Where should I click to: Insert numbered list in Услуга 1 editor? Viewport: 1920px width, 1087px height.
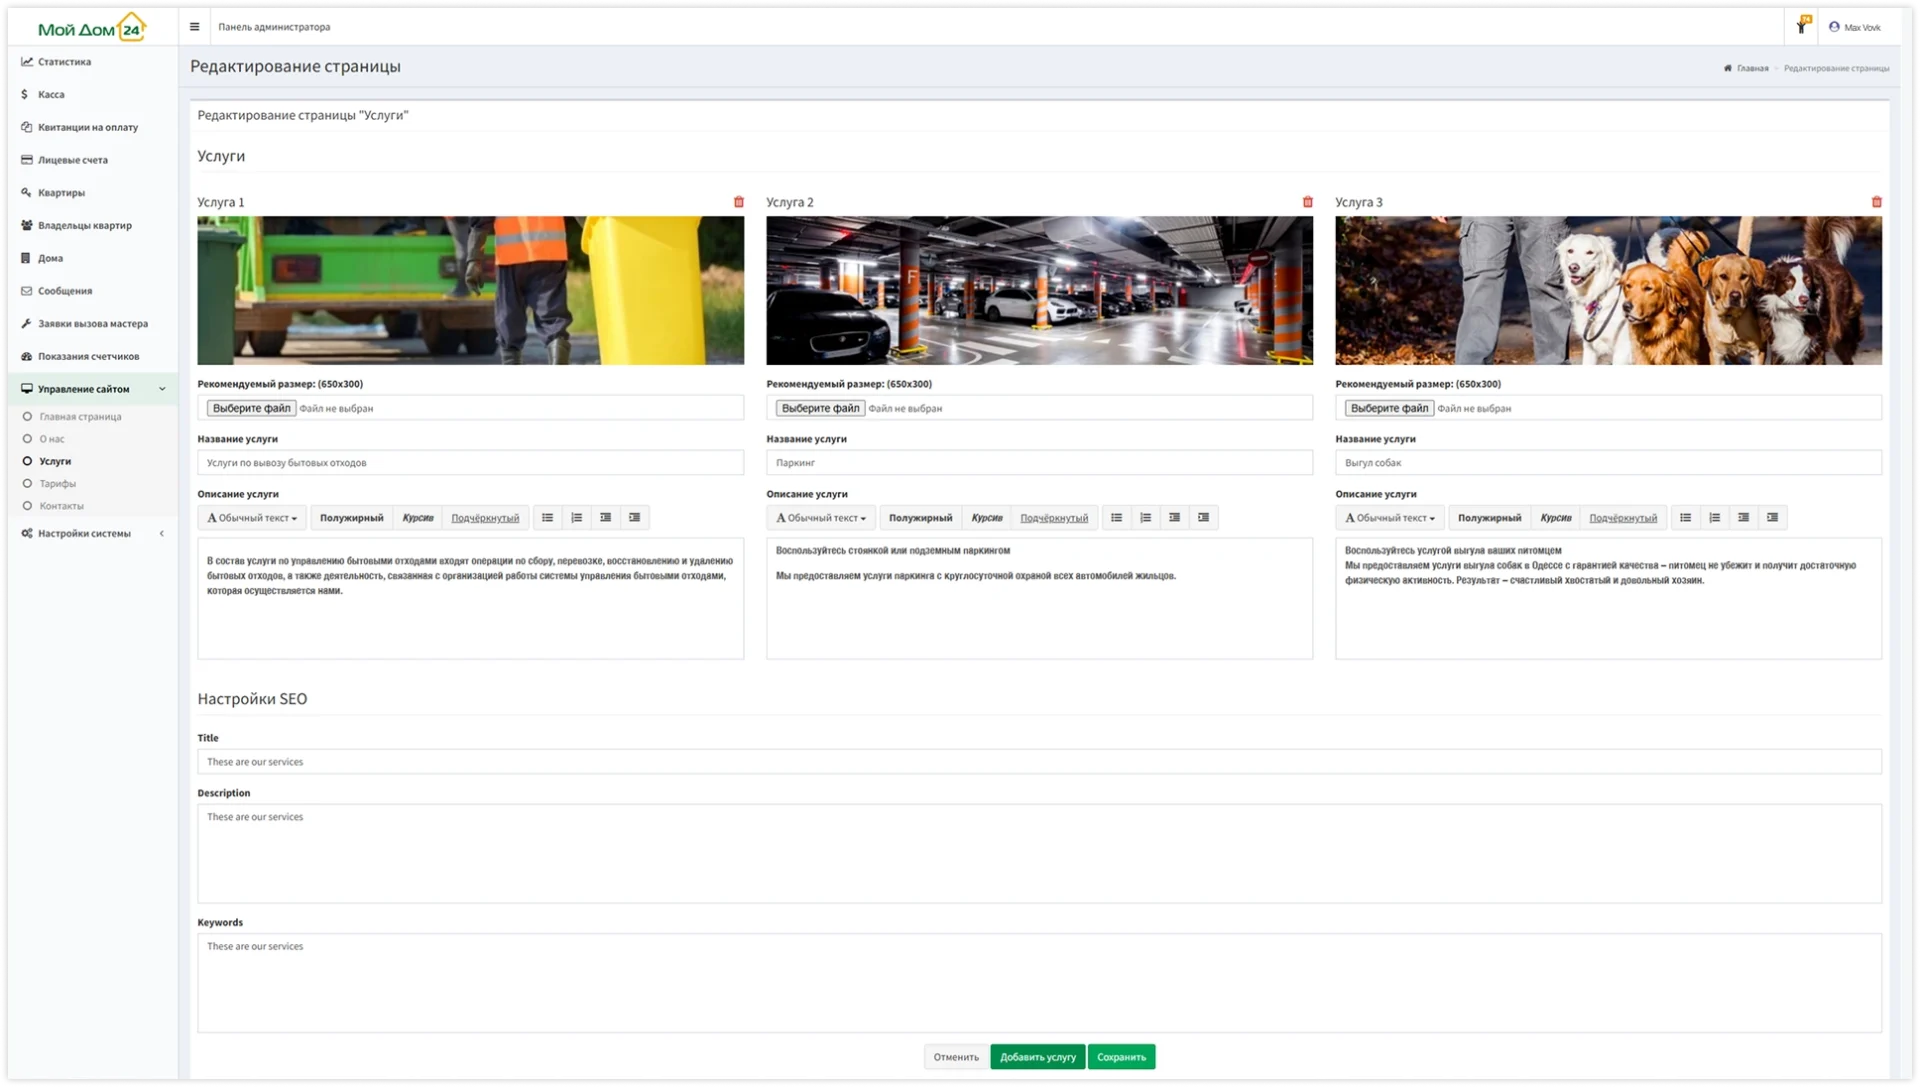point(576,518)
